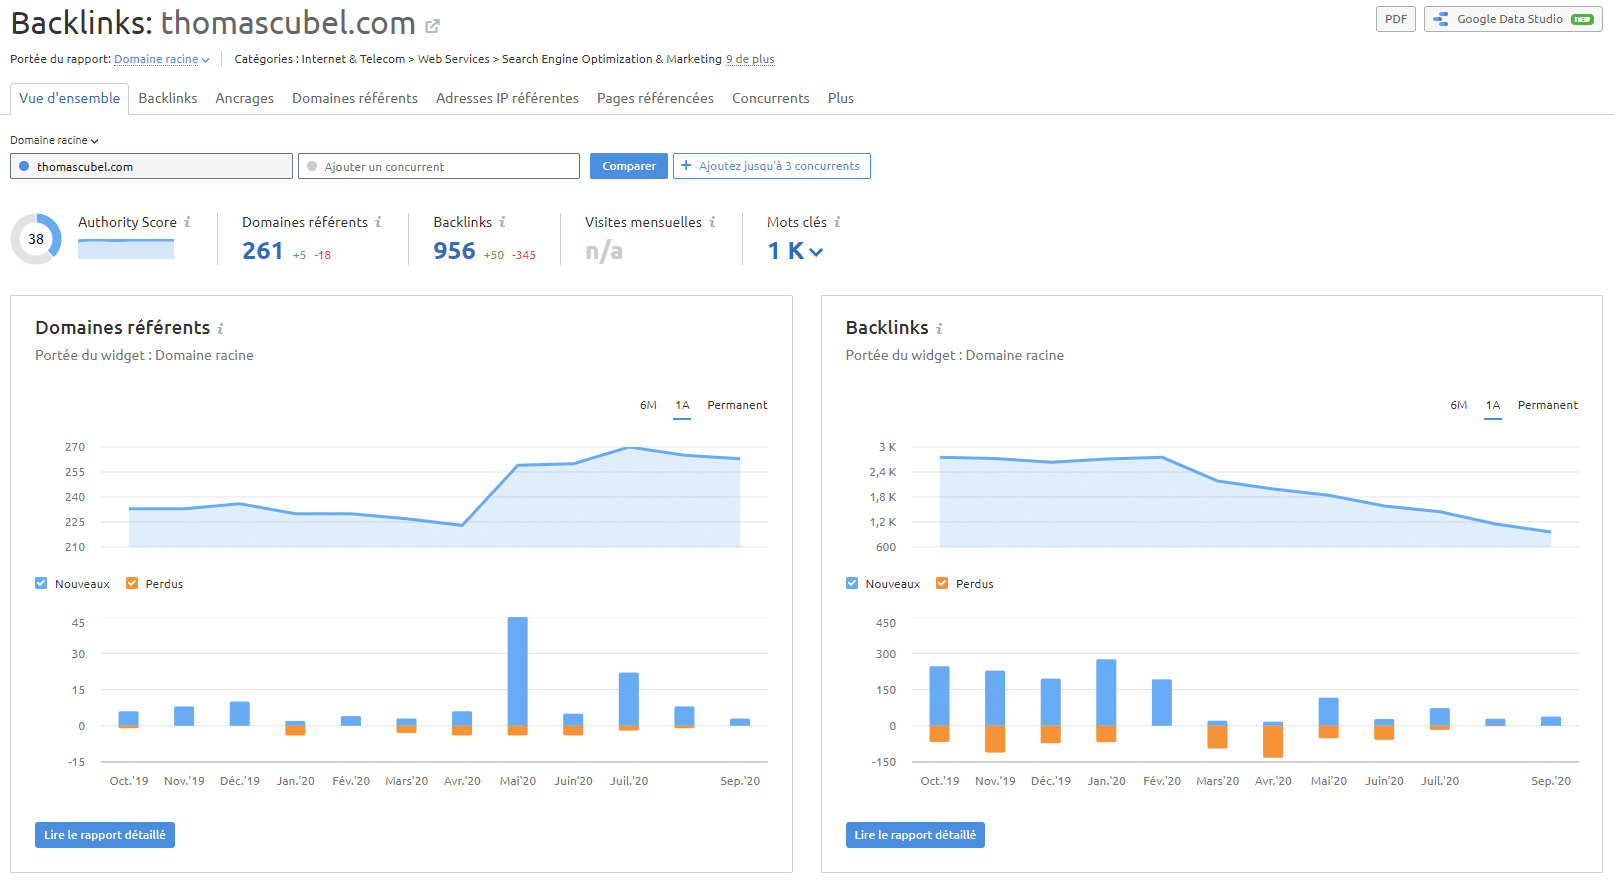Show info icon next to Domaines référents metric
Image resolution: width=1614 pixels, height=890 pixels.
[378, 222]
